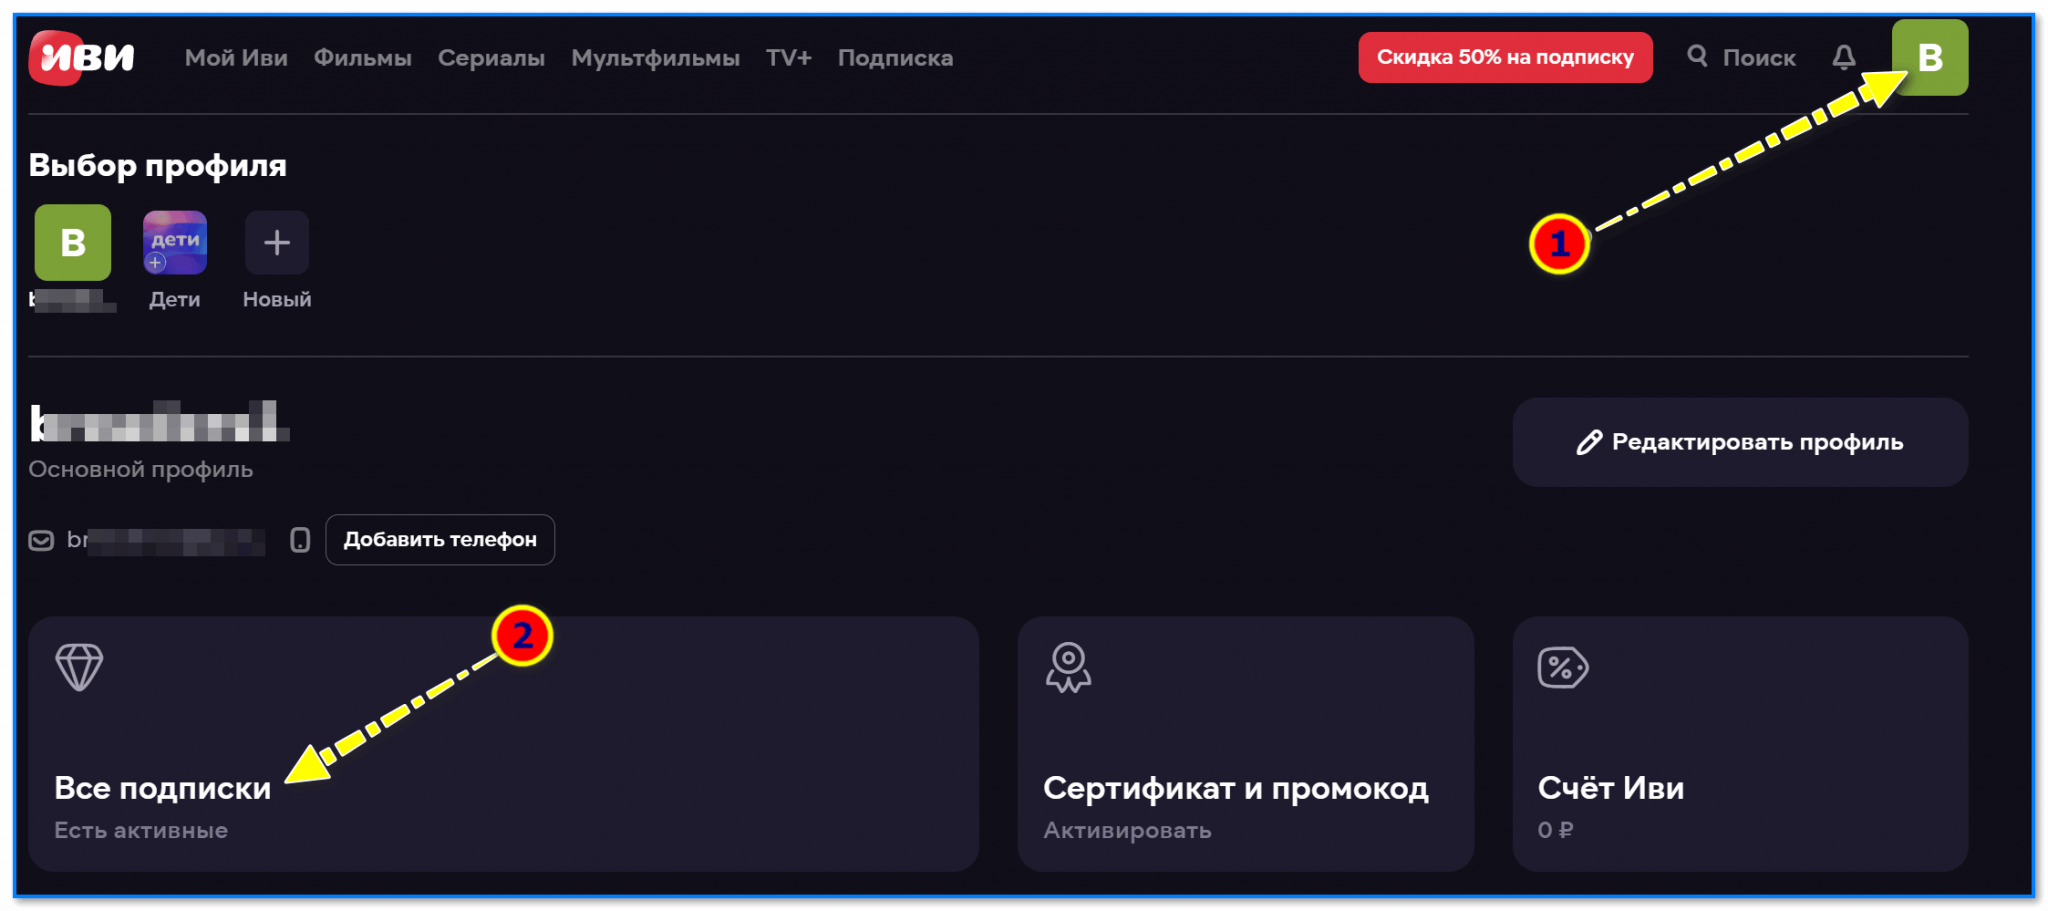Click Выбор профиля heading
2048x911 pixels.
(x=158, y=166)
